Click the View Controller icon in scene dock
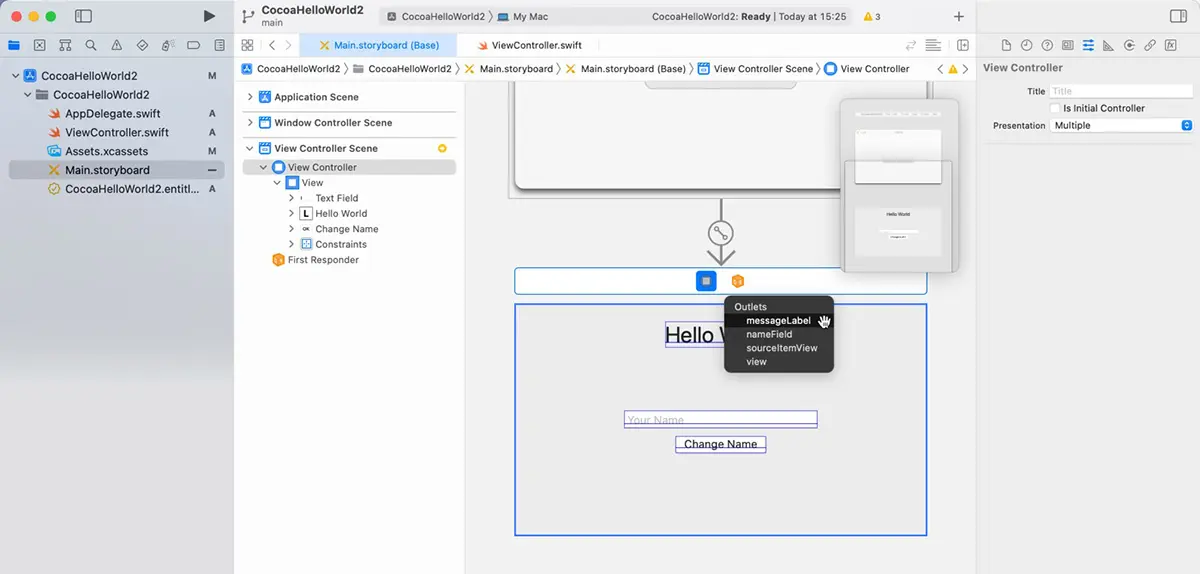 (706, 281)
